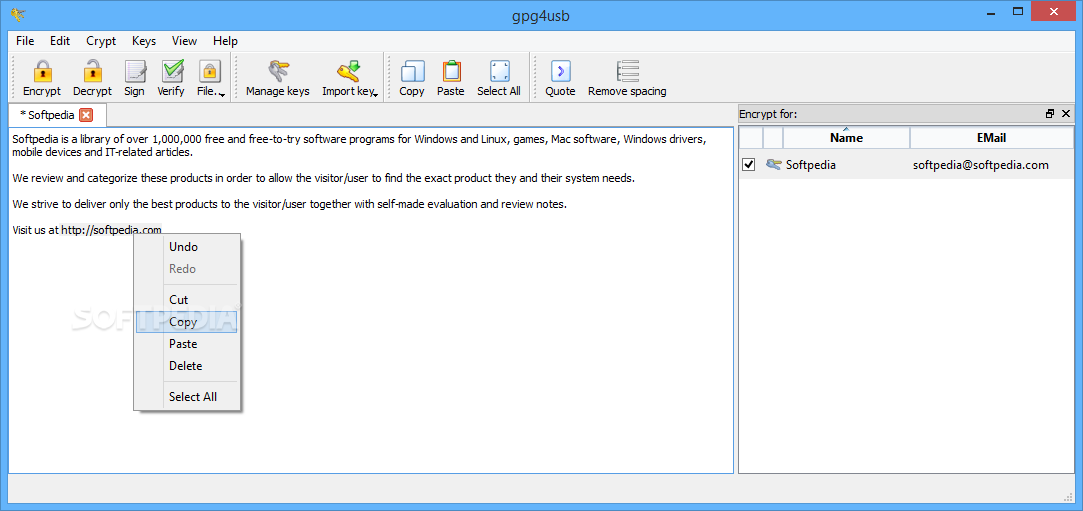Open the Help menu
The height and width of the screenshot is (511, 1083).
click(x=225, y=41)
